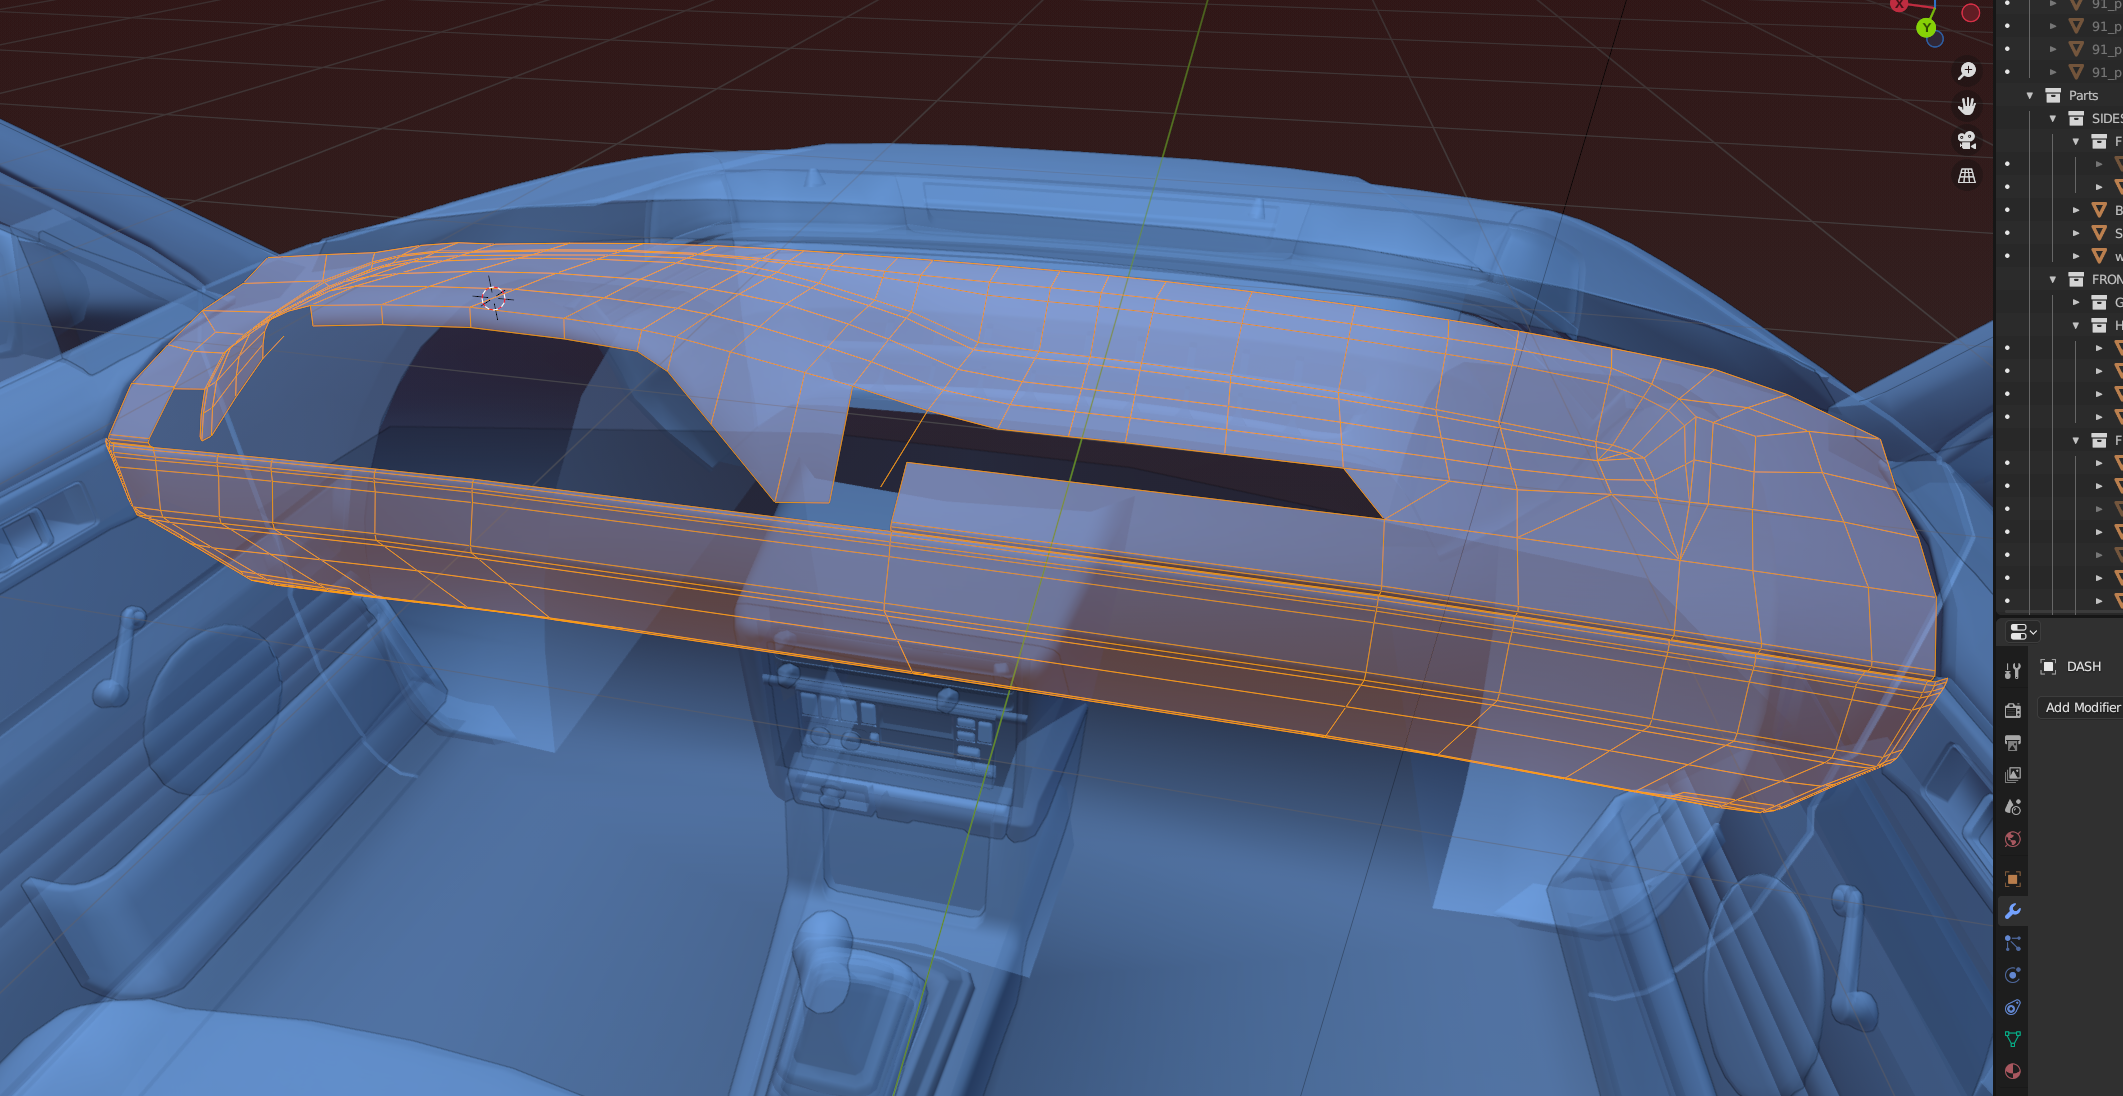The width and height of the screenshot is (2123, 1096).
Task: Click the Add Modifier button
Action: coord(2082,707)
